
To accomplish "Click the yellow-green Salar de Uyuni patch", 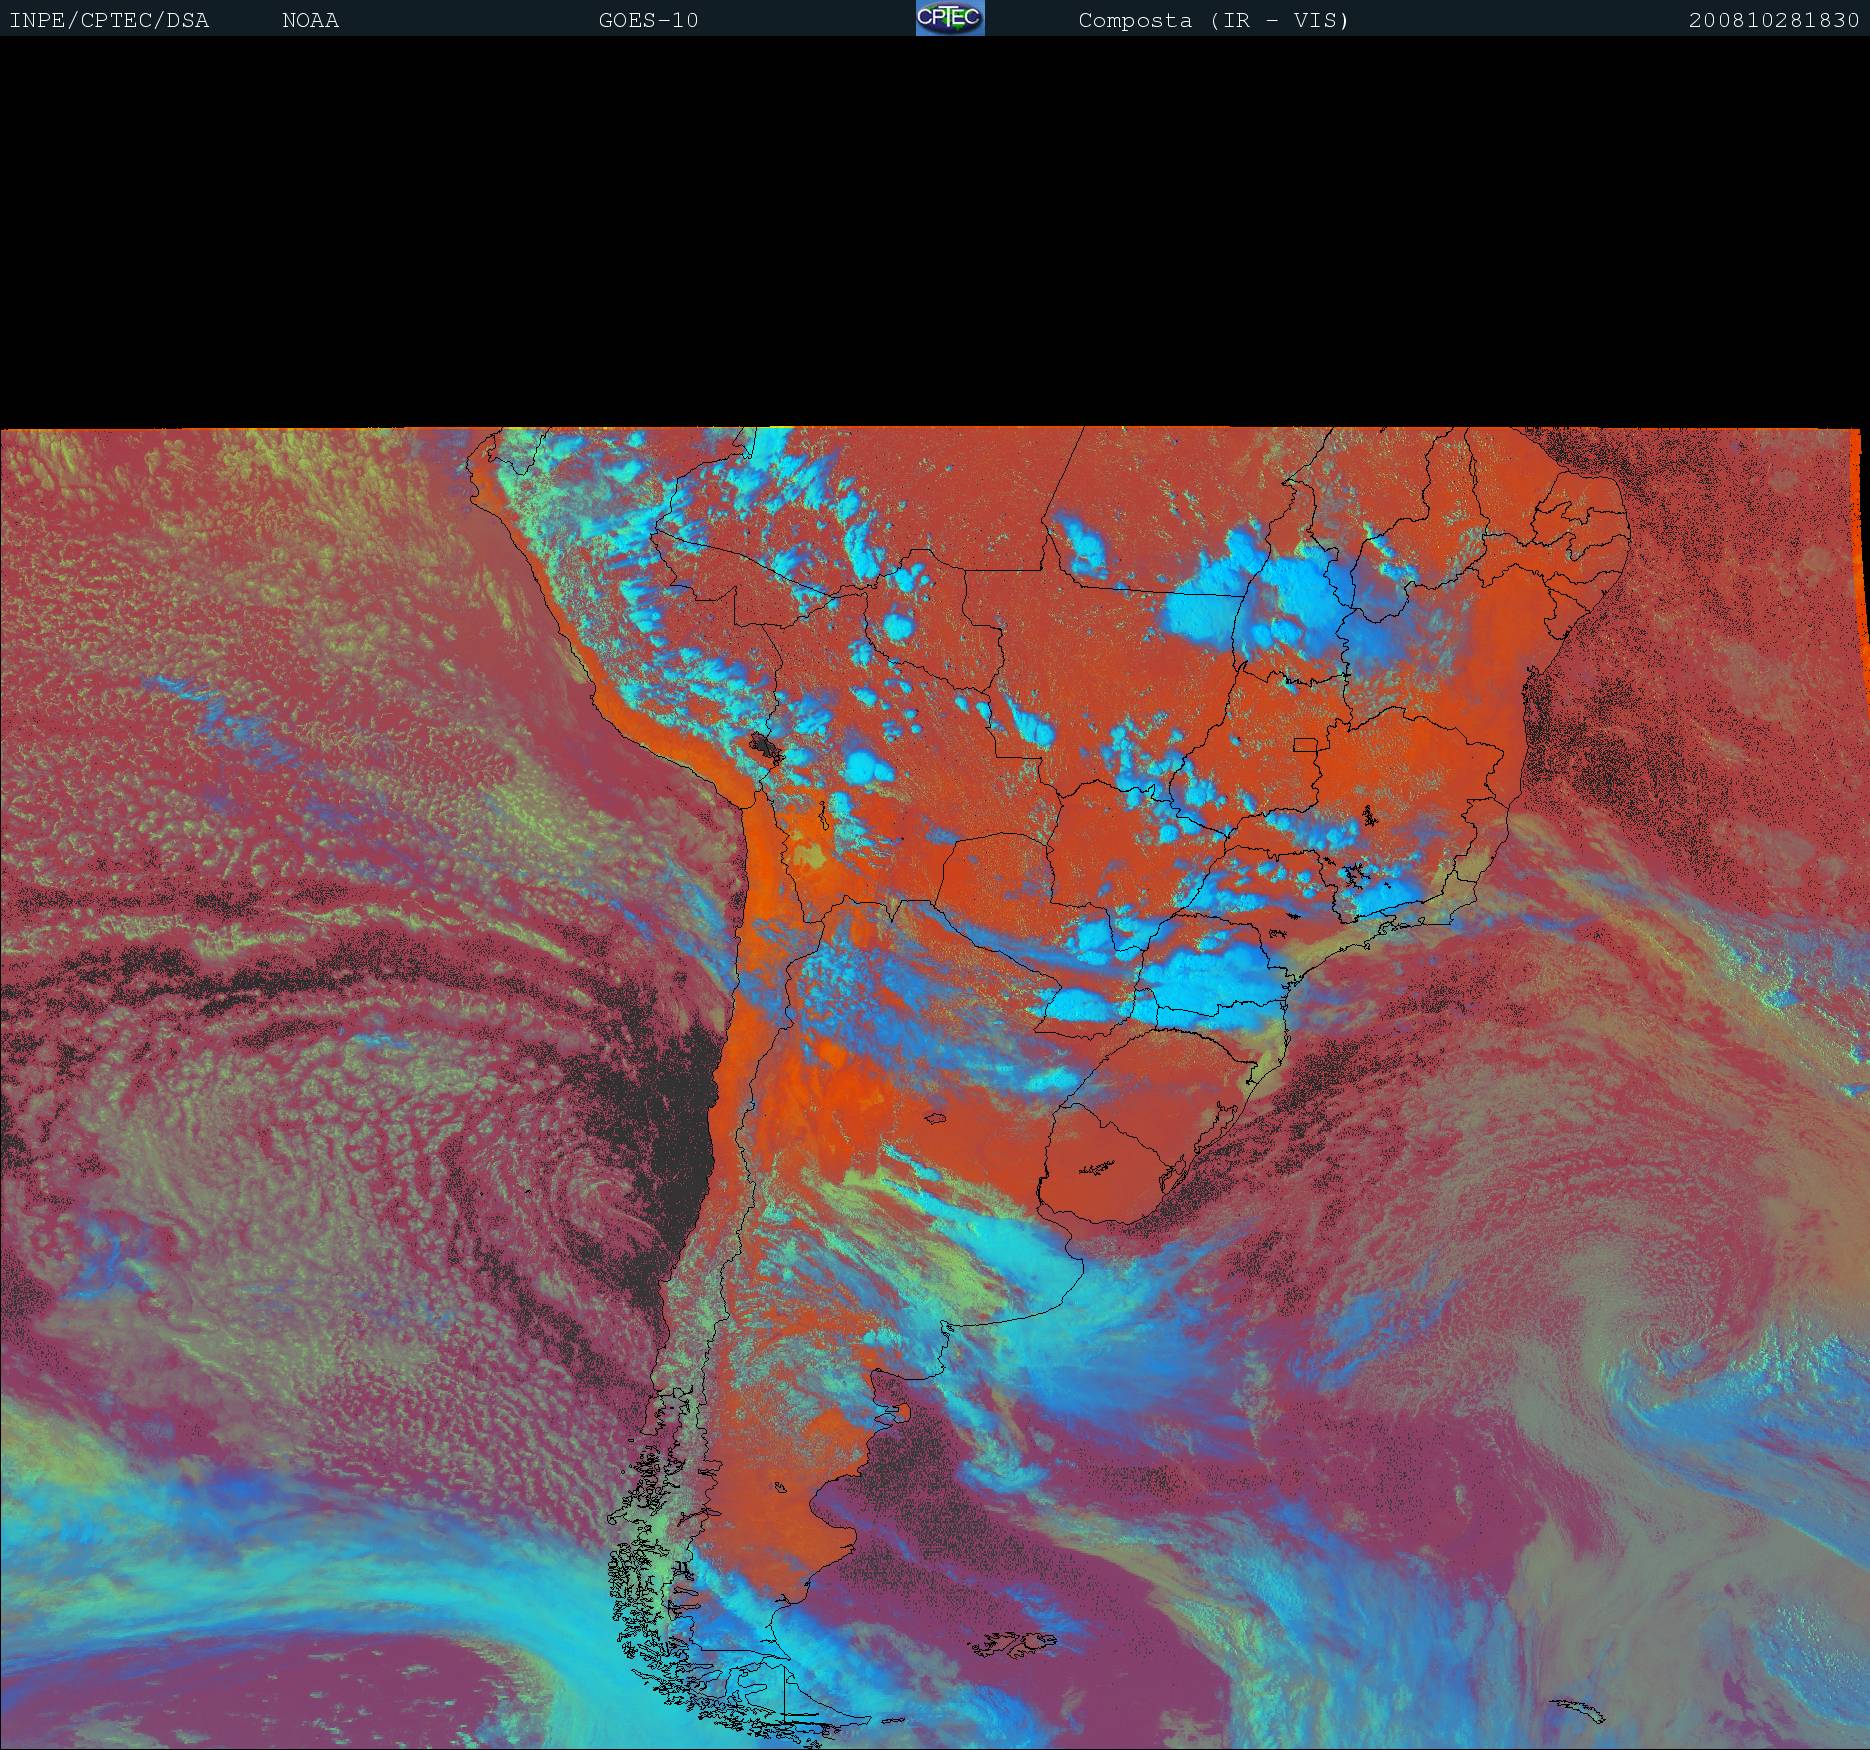I will (x=810, y=857).
